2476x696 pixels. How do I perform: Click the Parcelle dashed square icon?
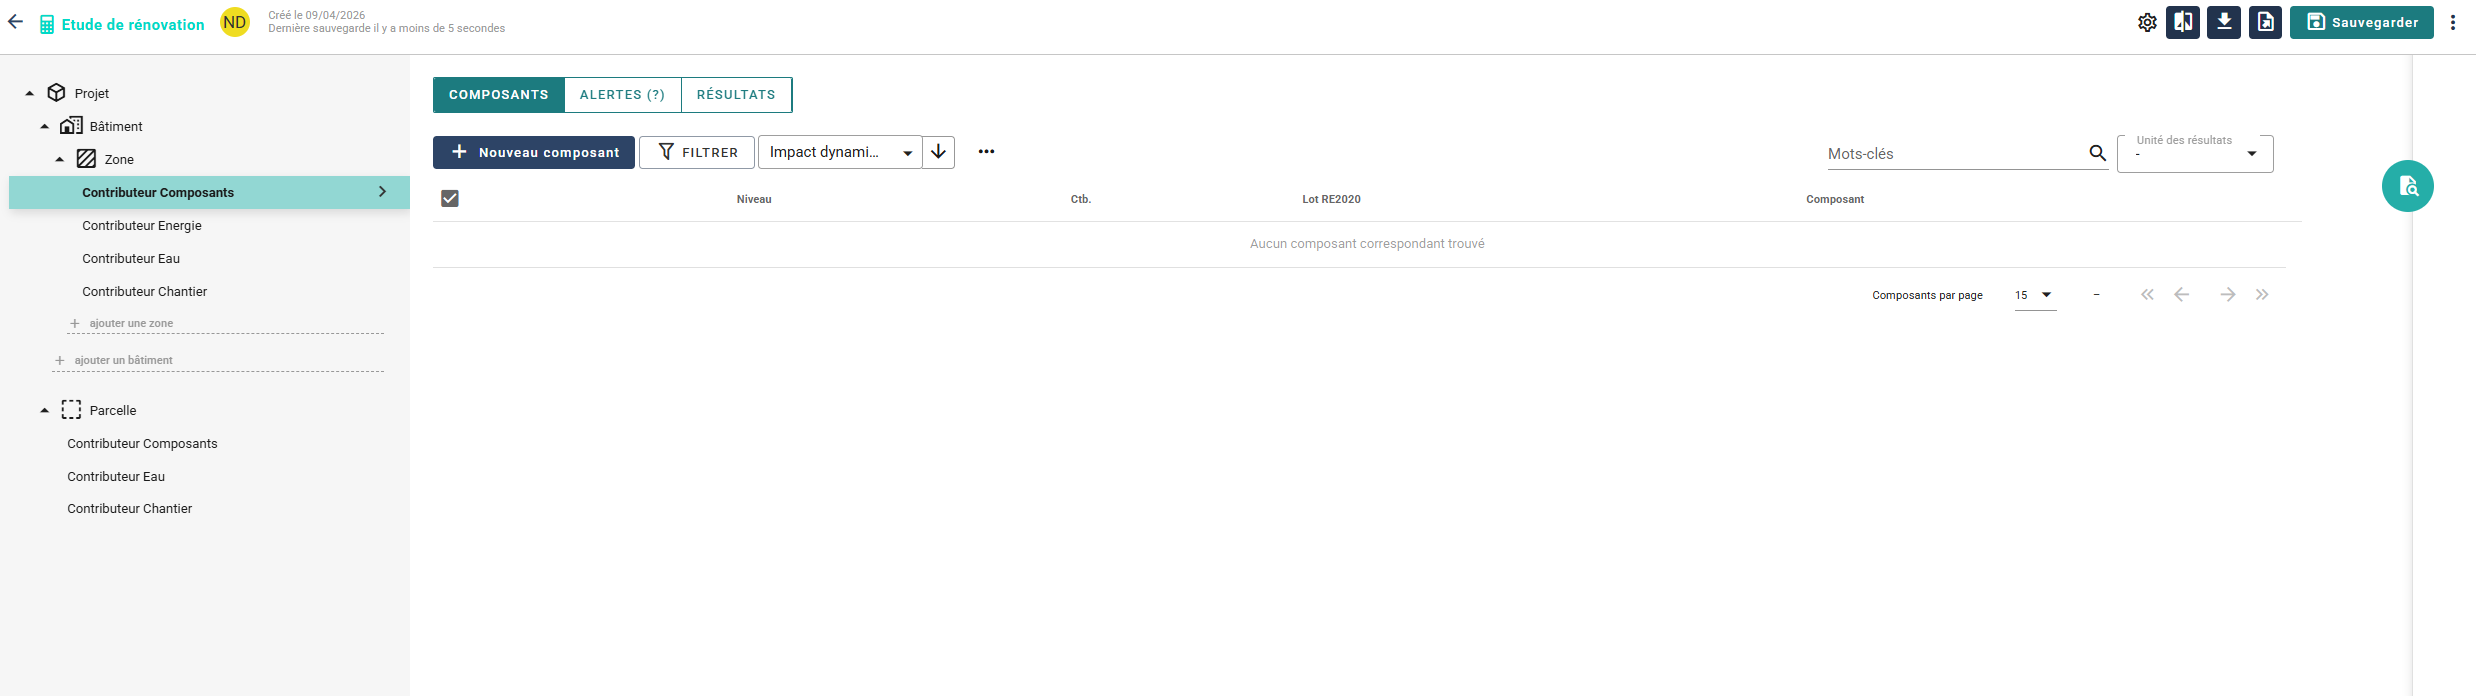71,410
